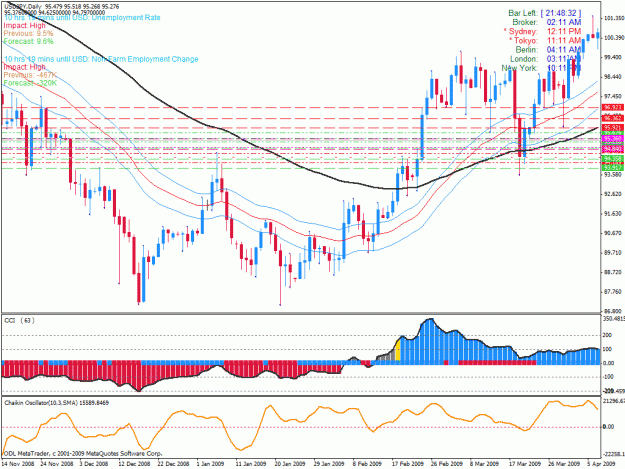Select the green 94.358 level price tag
The height and width of the screenshot is (469, 625).
(613, 159)
